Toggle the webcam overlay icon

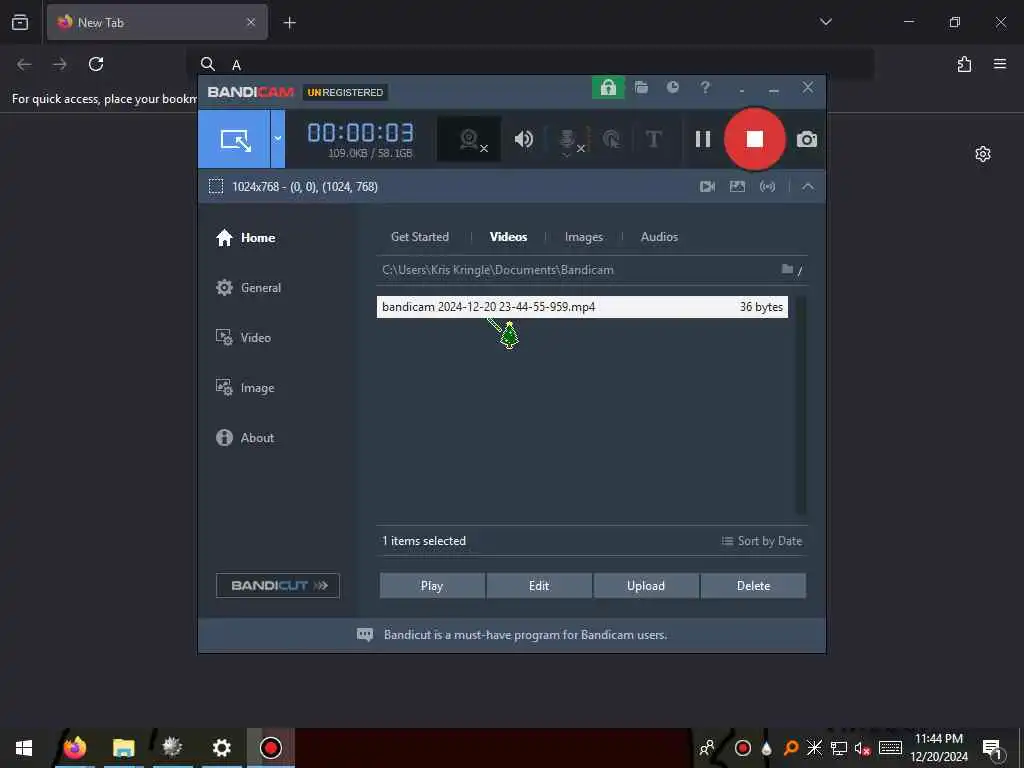coord(469,139)
